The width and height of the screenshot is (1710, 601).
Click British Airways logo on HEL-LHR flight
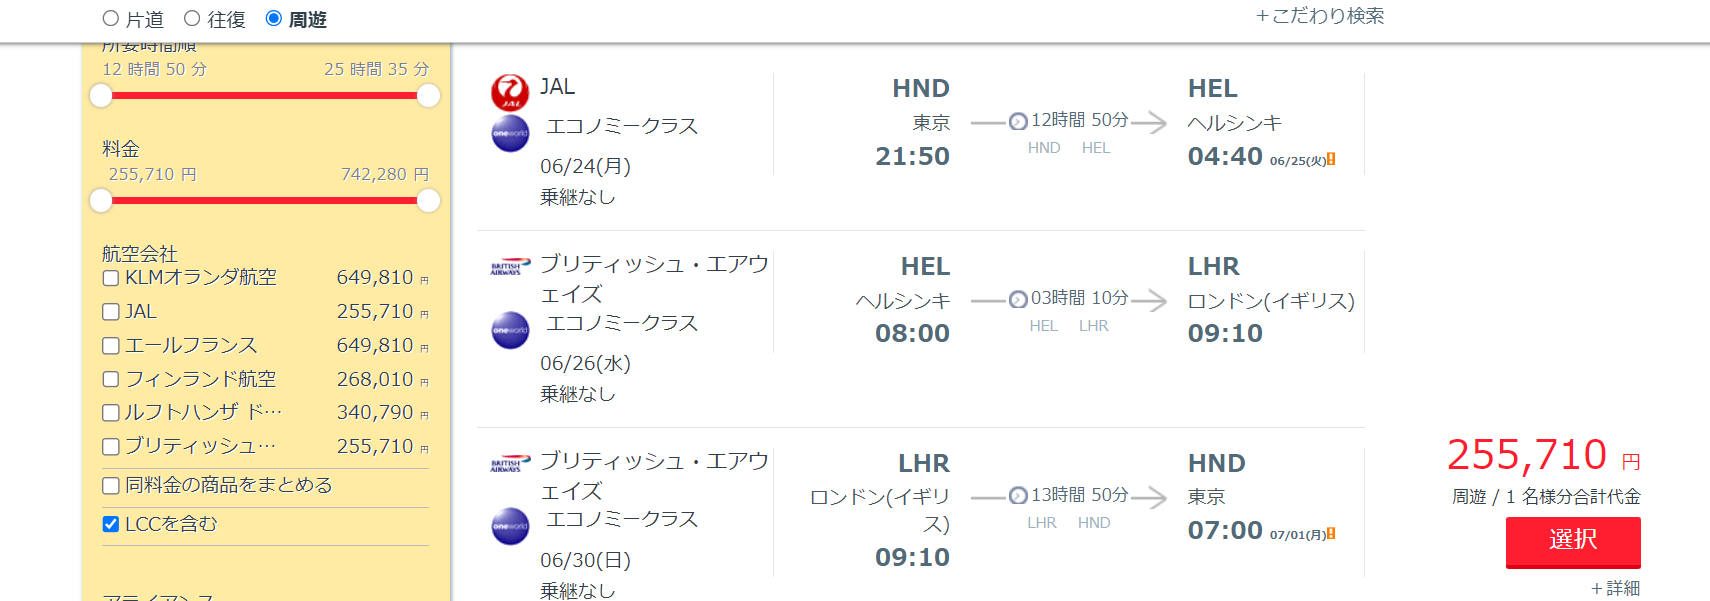coord(510,268)
